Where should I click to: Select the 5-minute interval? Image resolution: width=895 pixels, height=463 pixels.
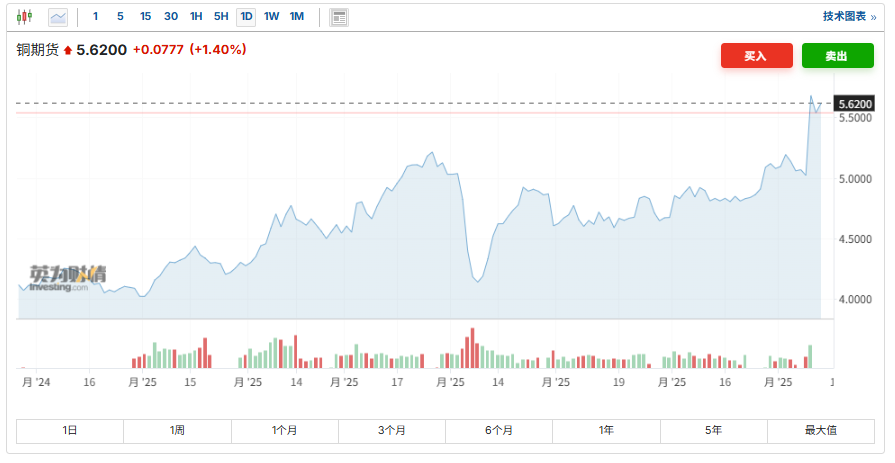tap(120, 17)
